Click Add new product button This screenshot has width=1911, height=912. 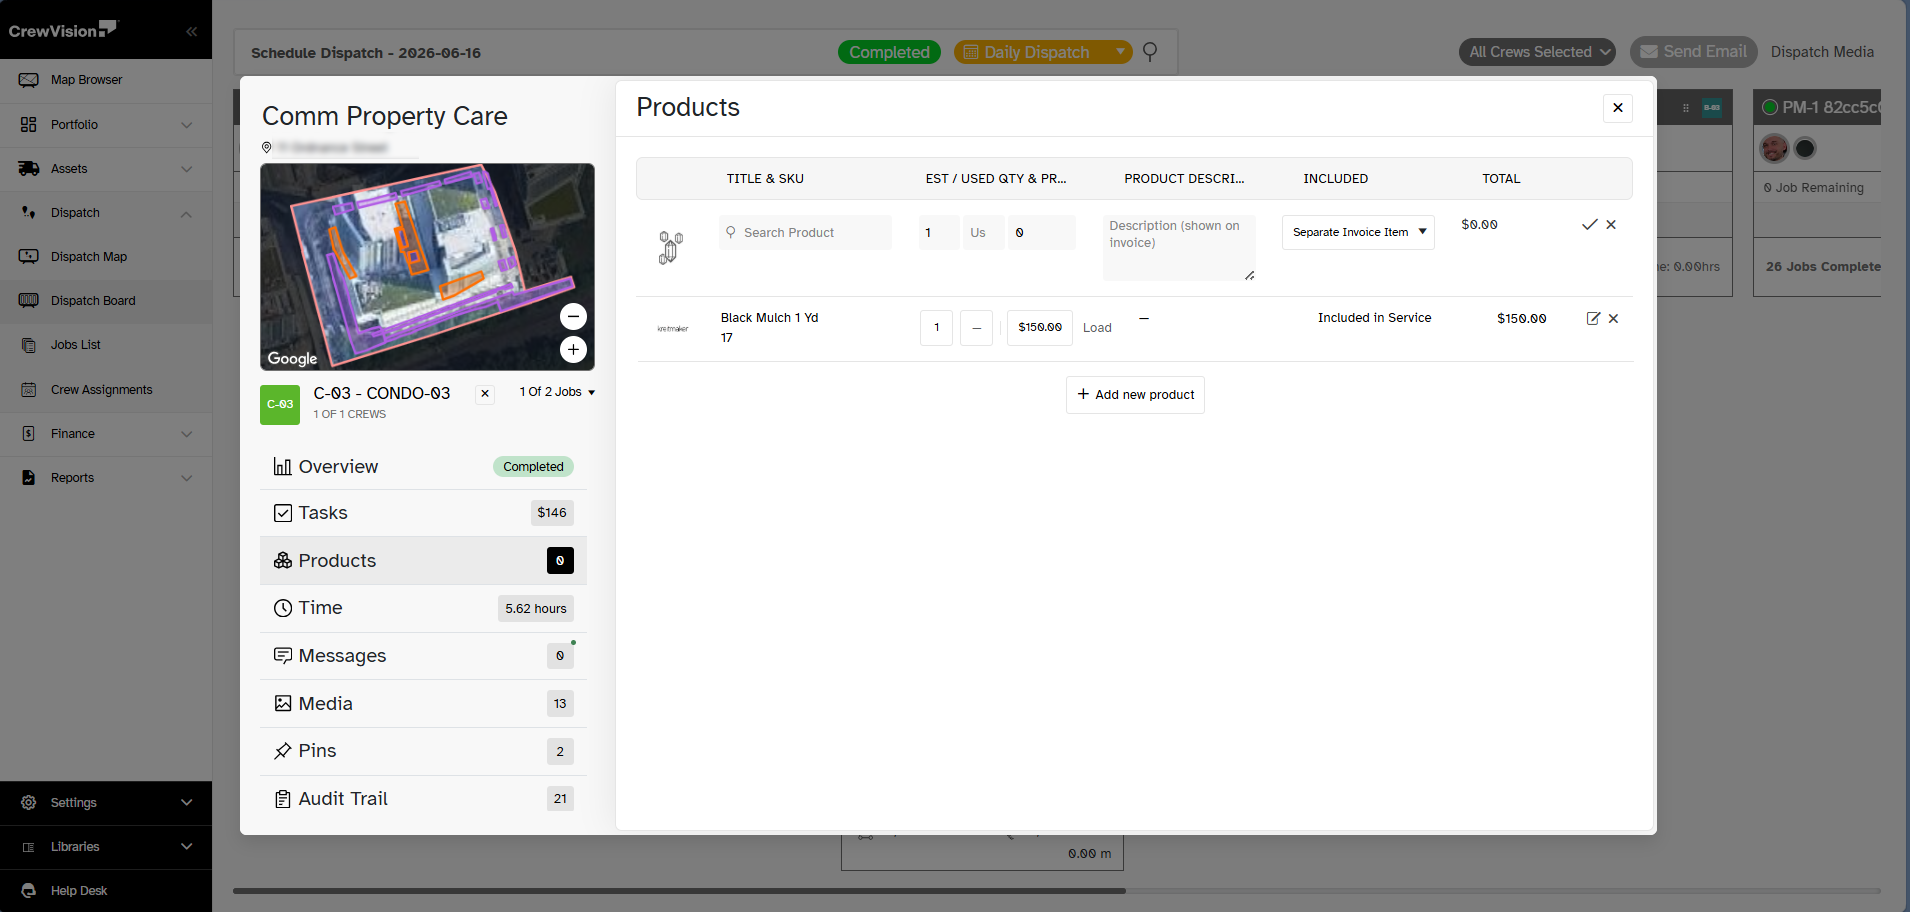click(x=1135, y=395)
